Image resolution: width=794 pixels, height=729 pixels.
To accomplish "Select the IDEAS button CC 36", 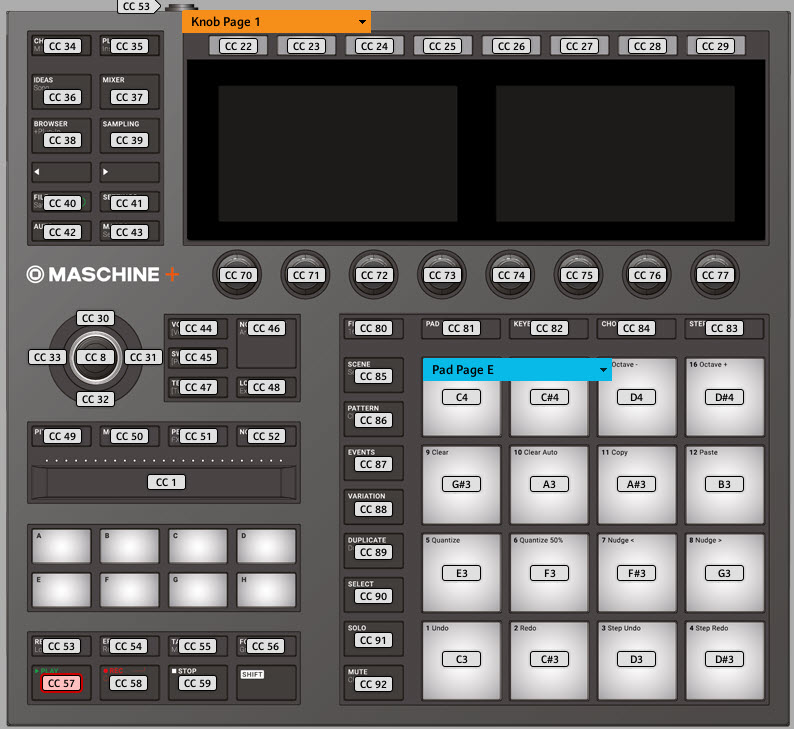I will point(61,92).
